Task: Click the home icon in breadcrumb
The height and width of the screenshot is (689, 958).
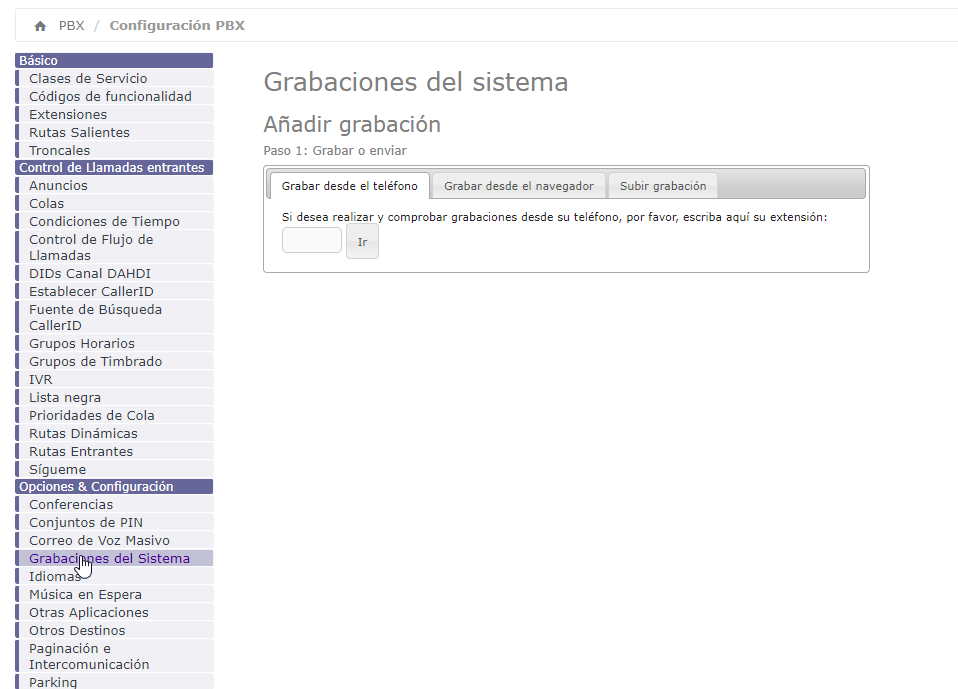Action: [x=40, y=26]
